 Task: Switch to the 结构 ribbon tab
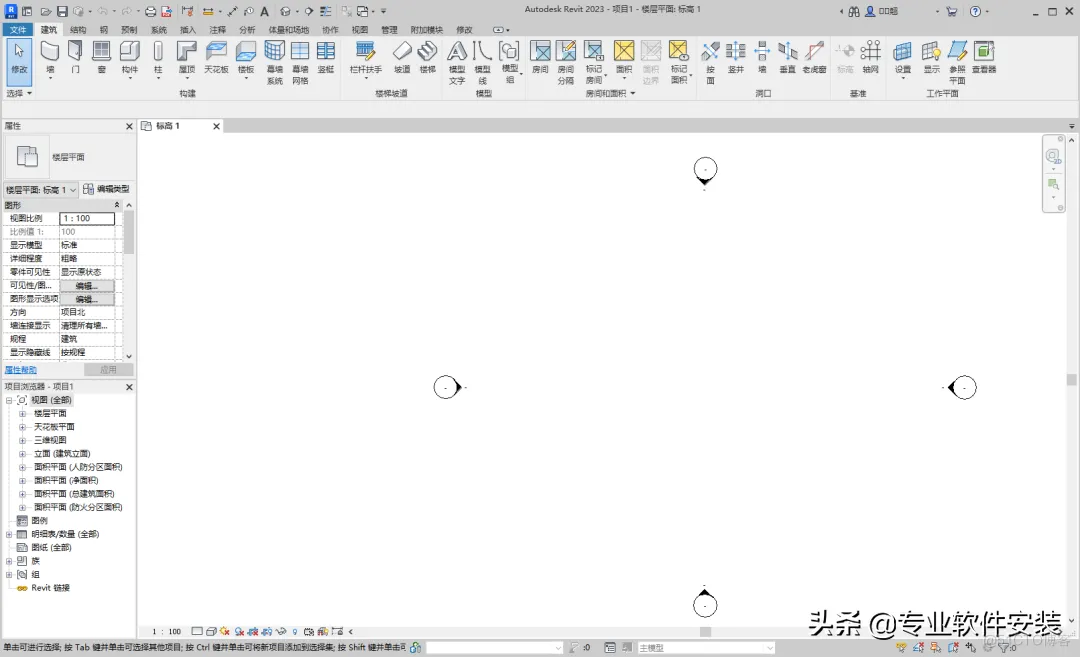coord(78,30)
